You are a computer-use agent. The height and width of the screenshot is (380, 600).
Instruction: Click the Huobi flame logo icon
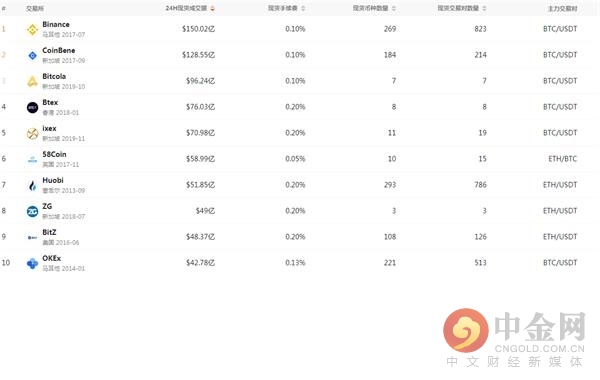pyautogui.click(x=32, y=186)
